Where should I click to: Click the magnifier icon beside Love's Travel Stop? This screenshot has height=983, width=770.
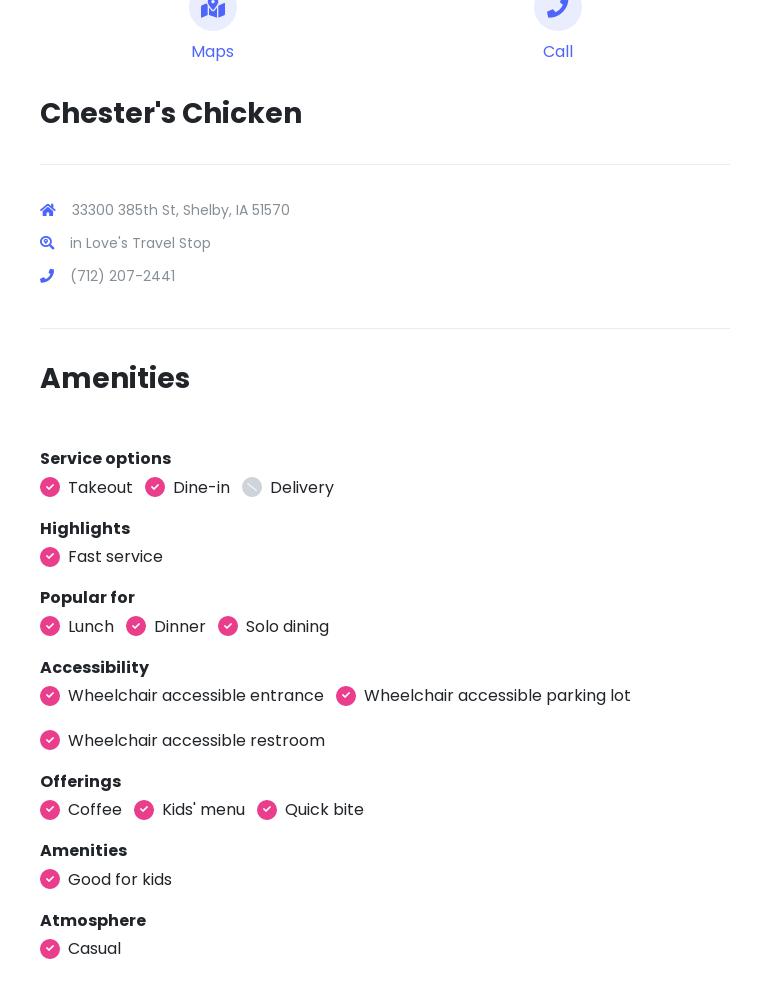point(47,243)
